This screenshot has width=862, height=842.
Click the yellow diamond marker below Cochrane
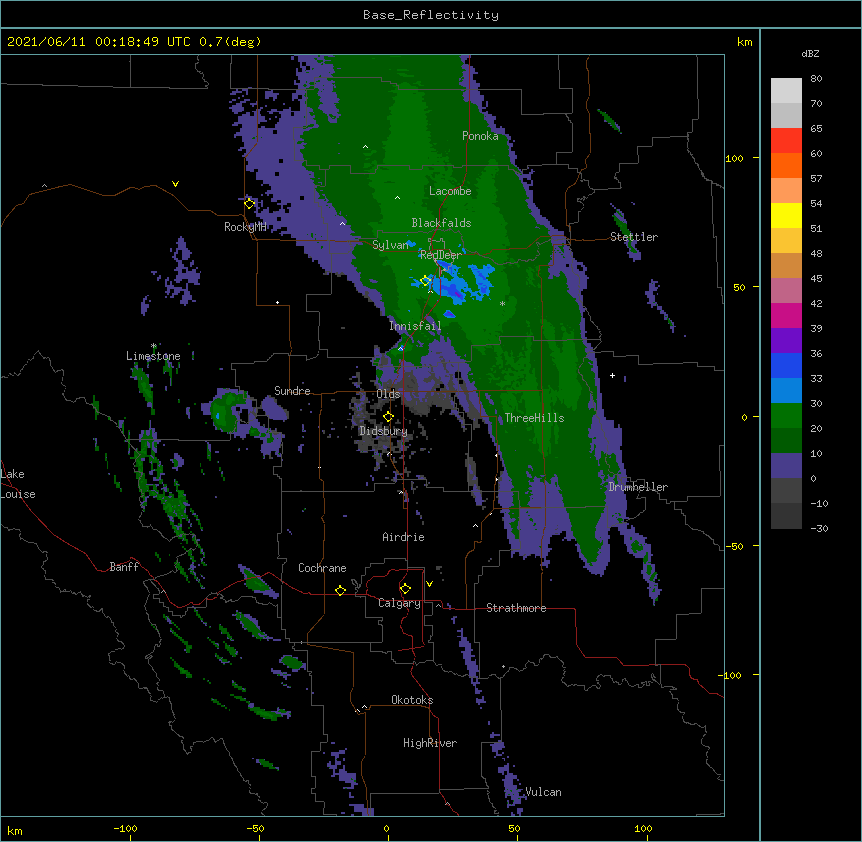tap(340, 590)
